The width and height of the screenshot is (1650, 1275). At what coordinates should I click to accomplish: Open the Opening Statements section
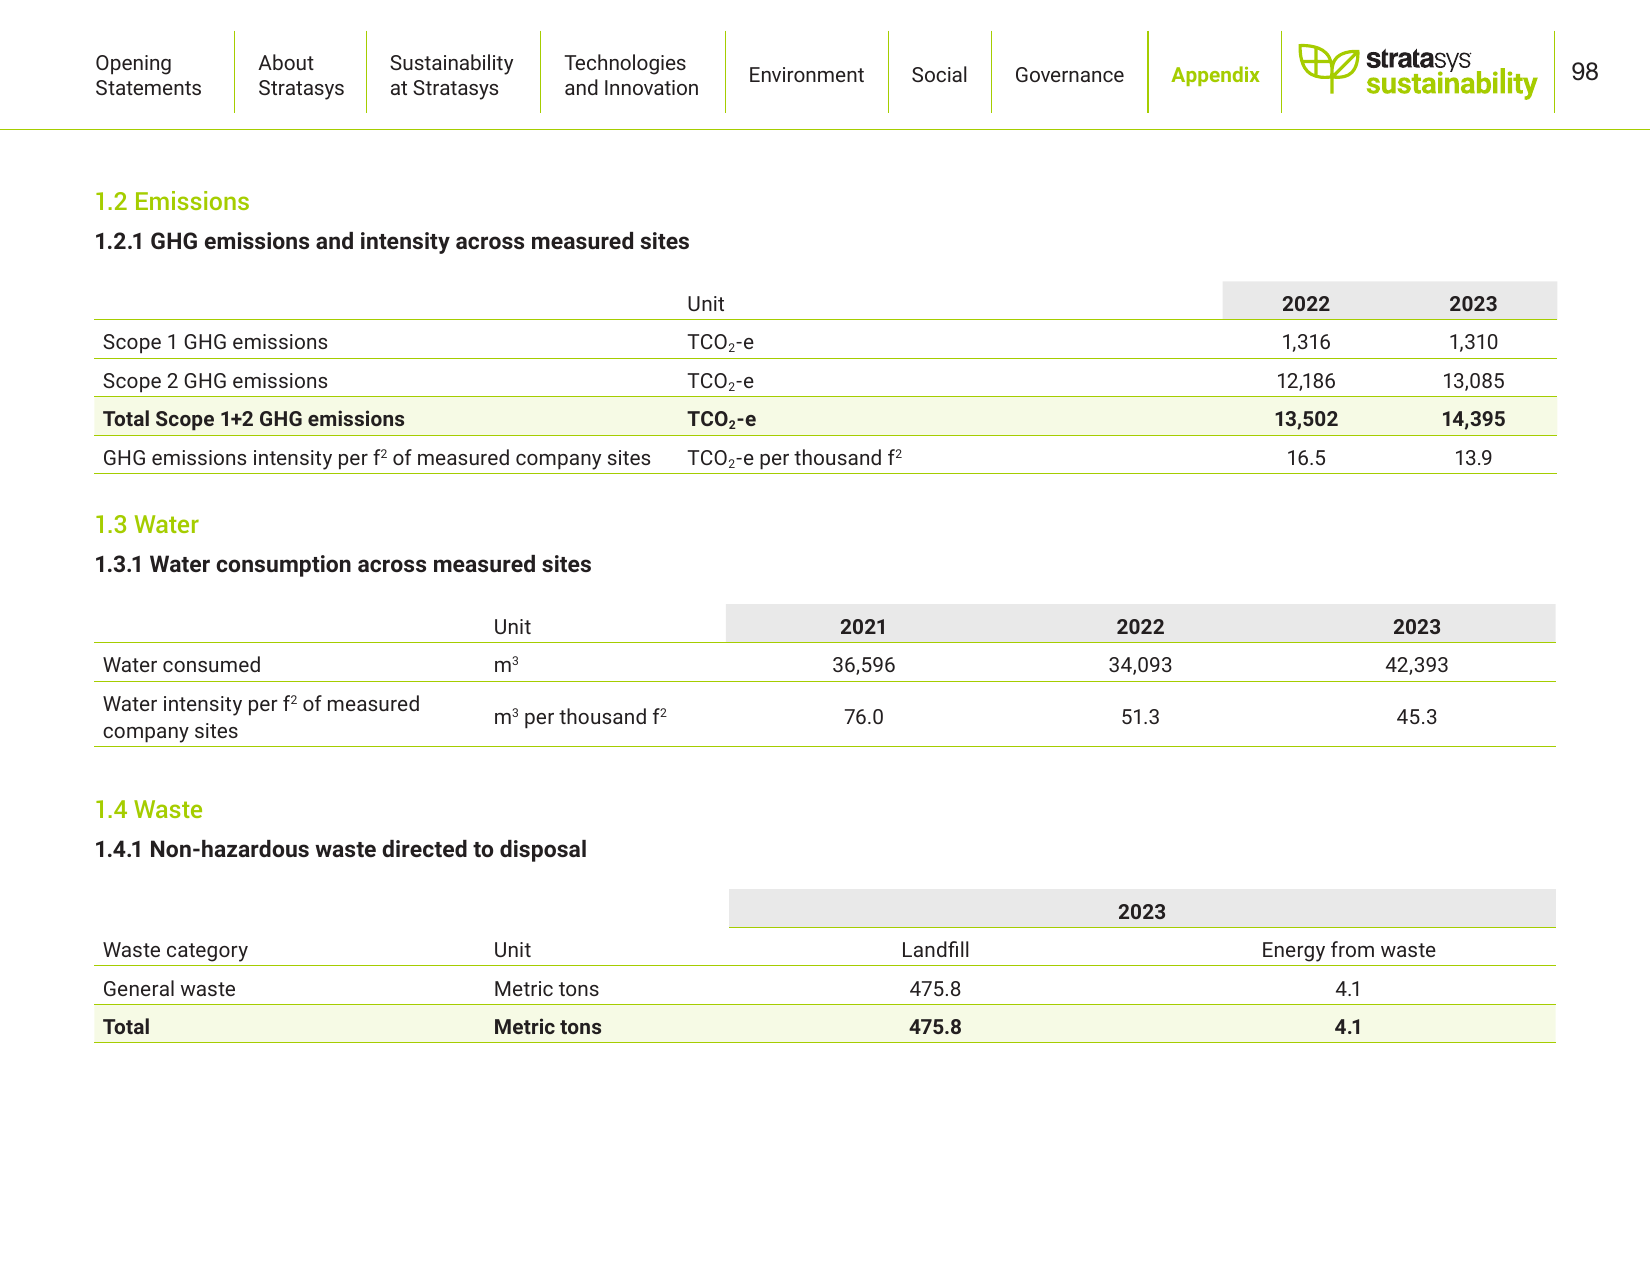(148, 75)
